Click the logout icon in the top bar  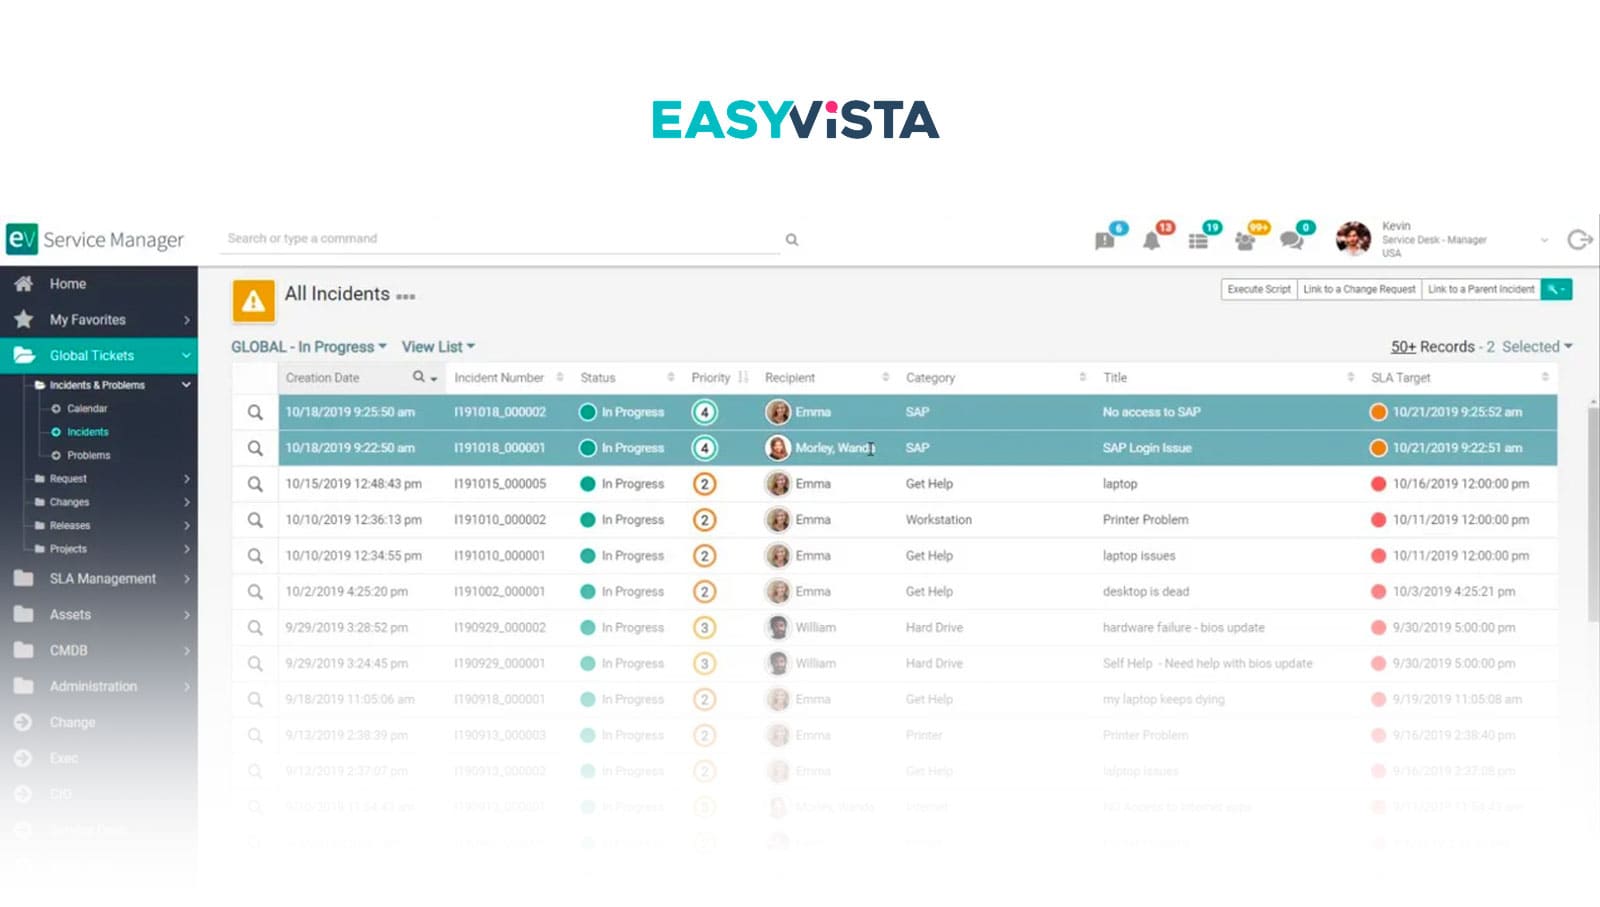pos(1578,239)
